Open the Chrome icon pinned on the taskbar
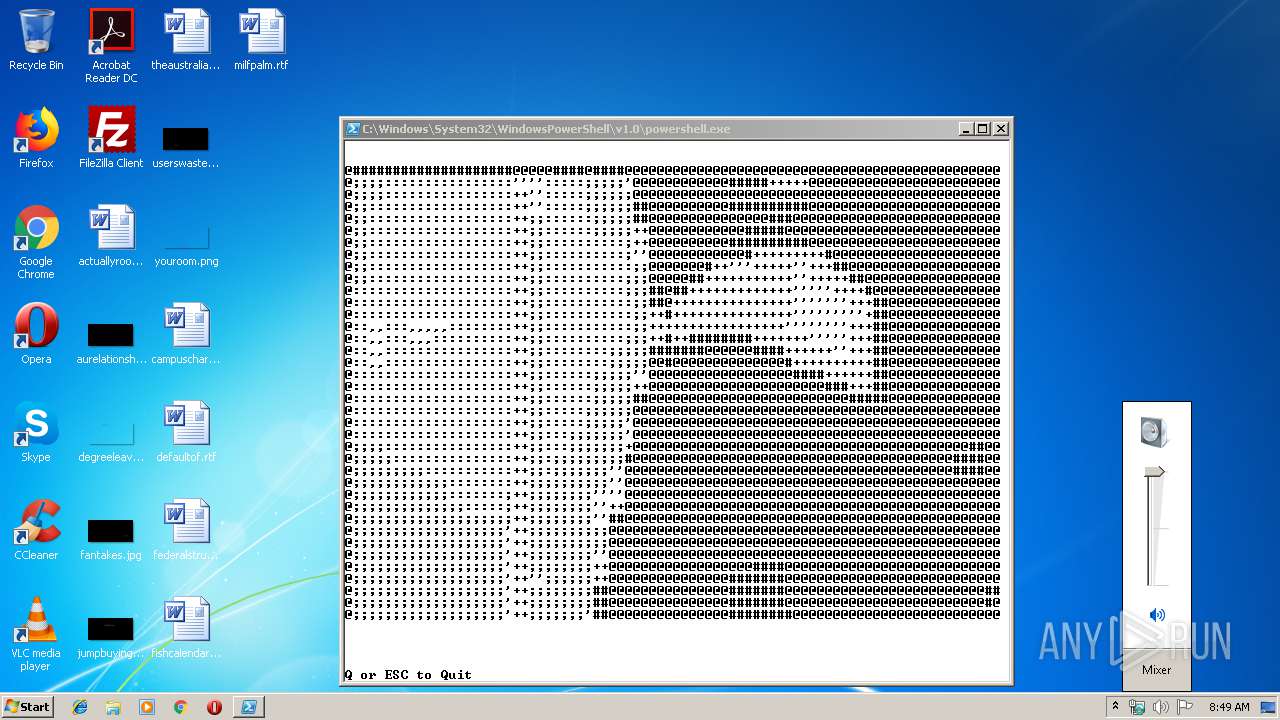 click(180, 707)
